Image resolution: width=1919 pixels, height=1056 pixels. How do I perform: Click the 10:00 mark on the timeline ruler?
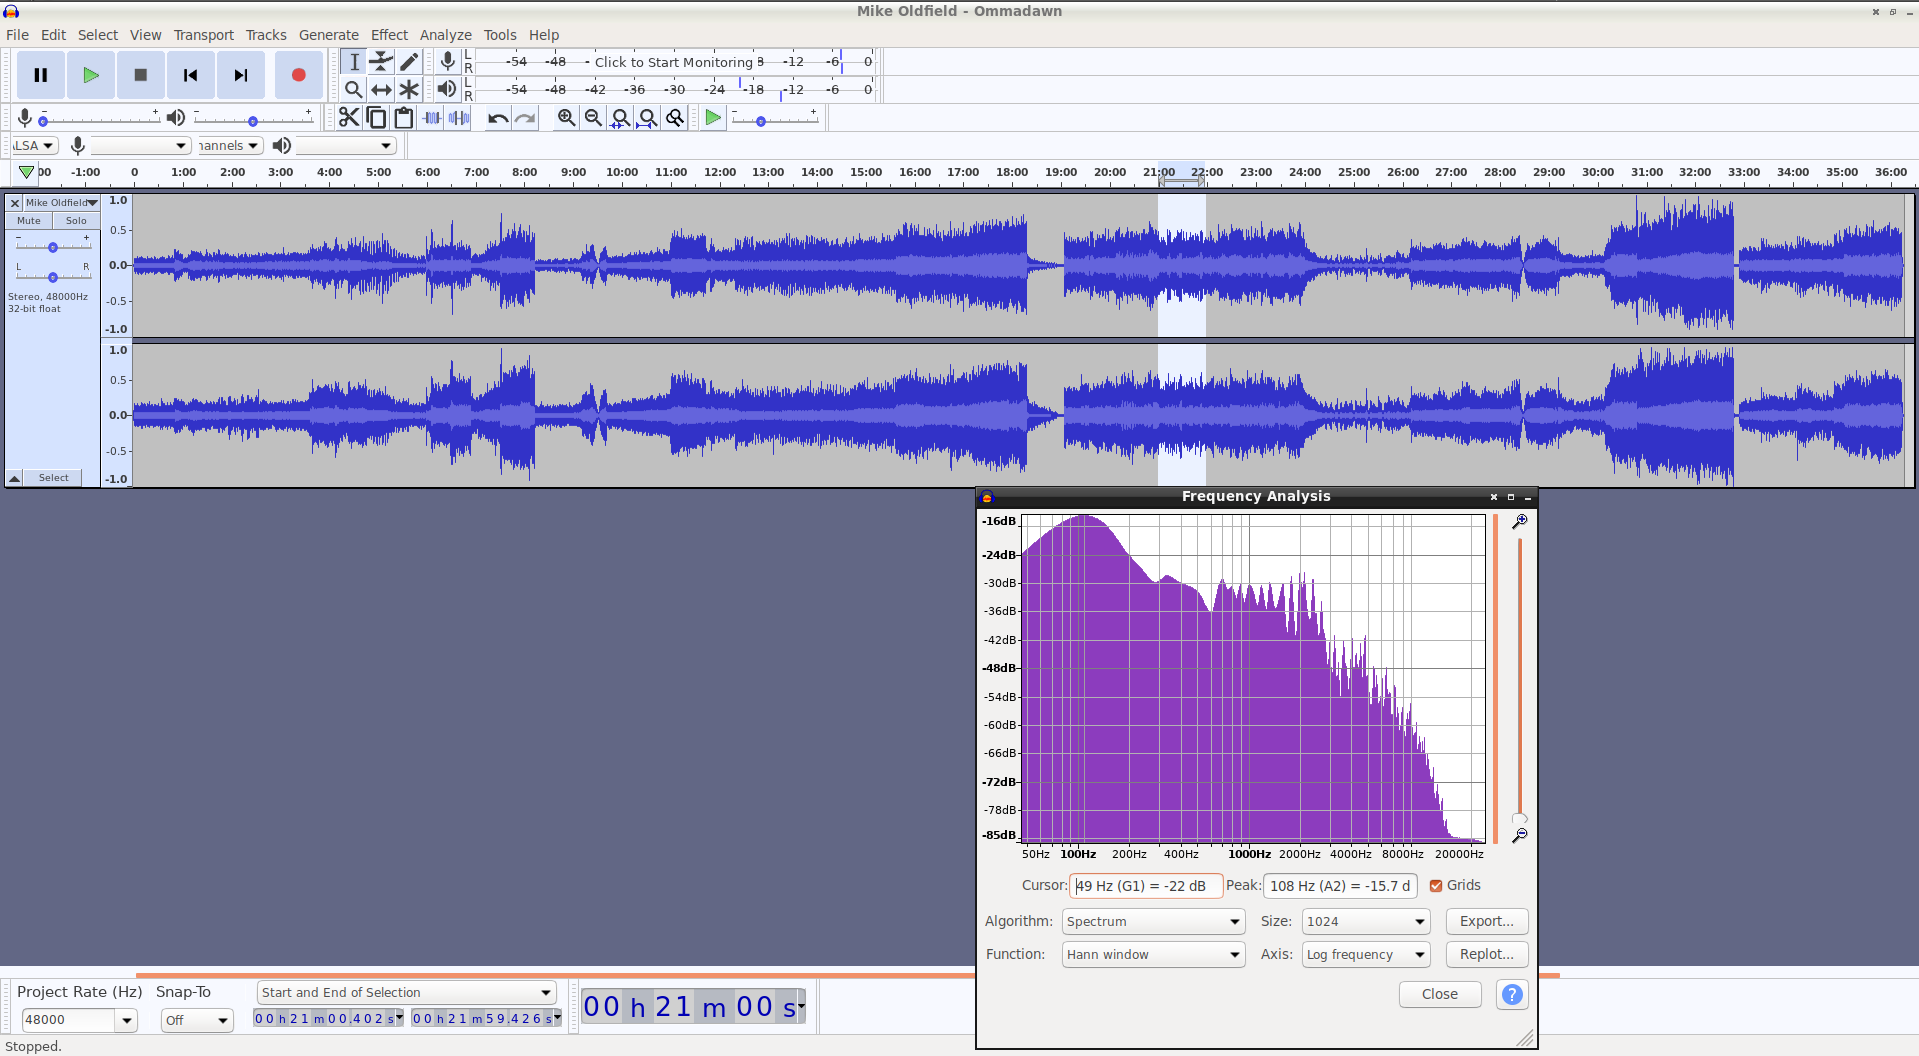pos(622,172)
